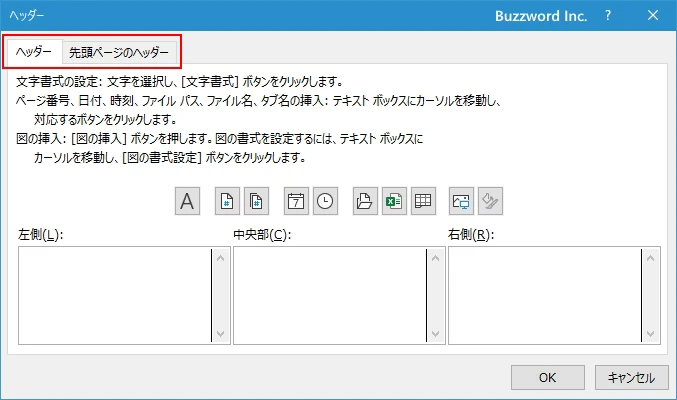Click up arrow of 右側 box scrollbar
Screen dimensions: 677x400
click(651, 258)
